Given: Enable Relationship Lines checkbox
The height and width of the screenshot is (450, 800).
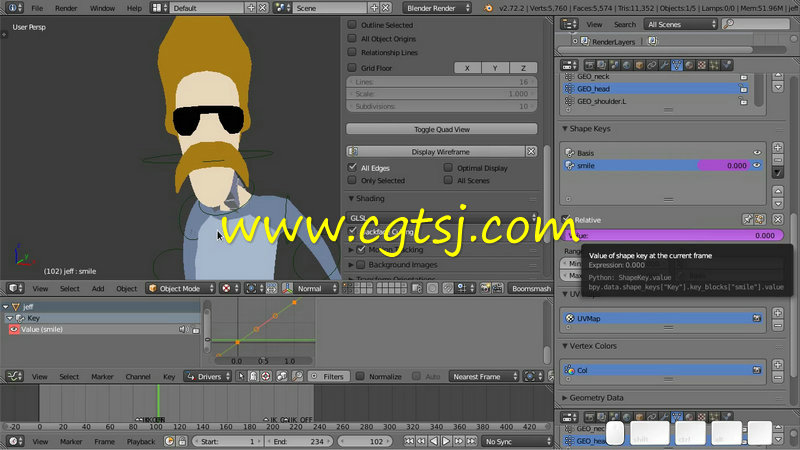Looking at the screenshot, I should tap(352, 52).
